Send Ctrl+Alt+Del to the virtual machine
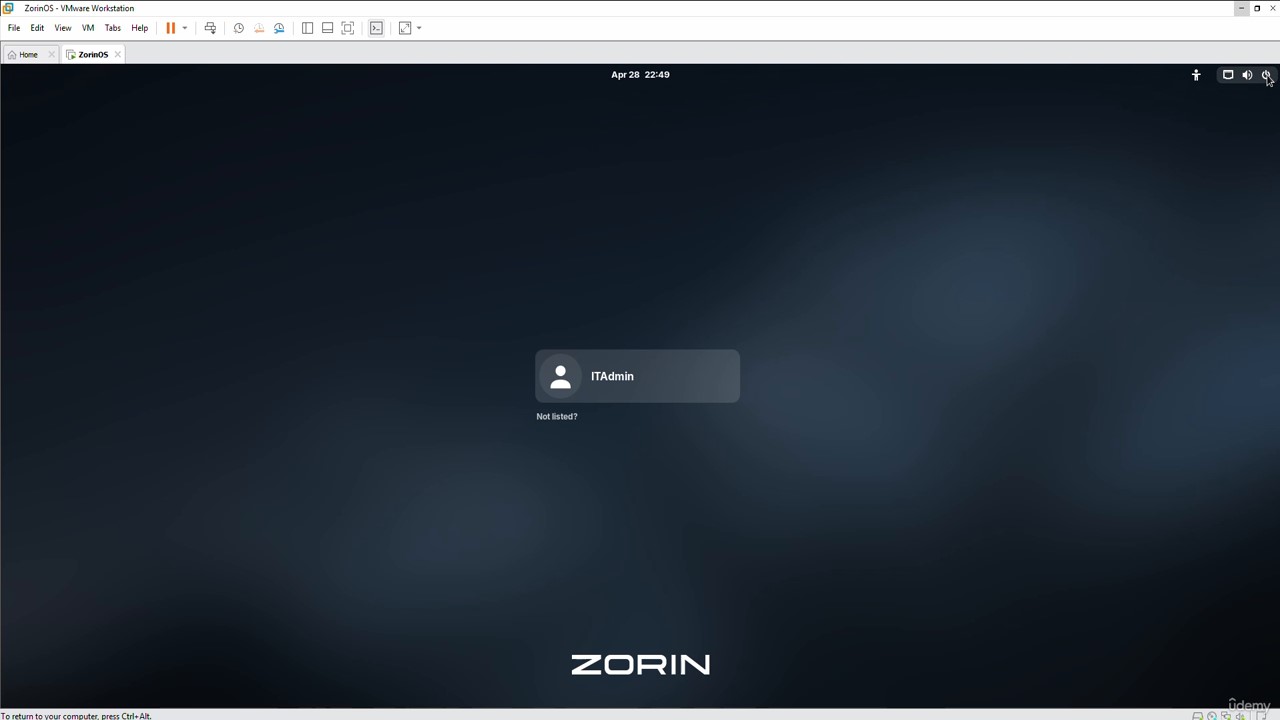The width and height of the screenshot is (1280, 720). [210, 28]
